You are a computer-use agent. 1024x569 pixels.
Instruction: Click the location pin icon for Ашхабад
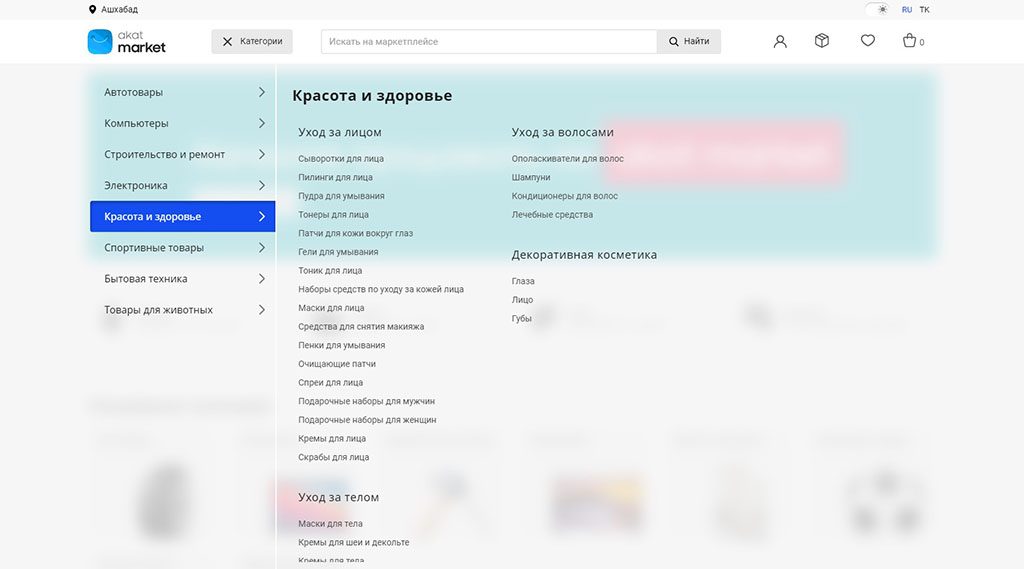pyautogui.click(x=92, y=10)
